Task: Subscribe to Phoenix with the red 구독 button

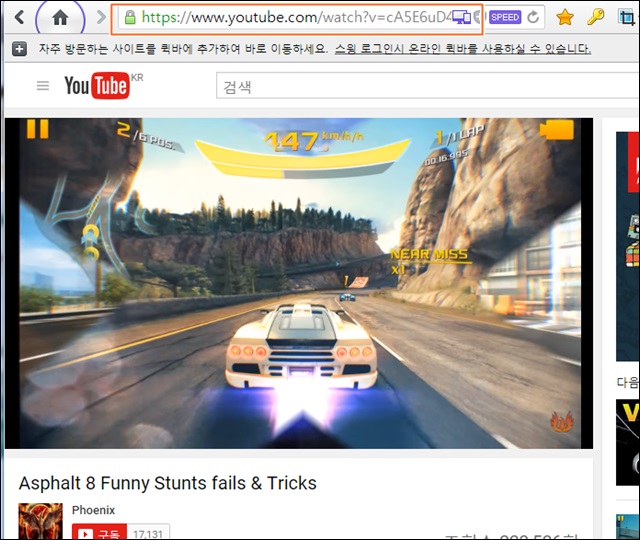Action: tap(99, 532)
